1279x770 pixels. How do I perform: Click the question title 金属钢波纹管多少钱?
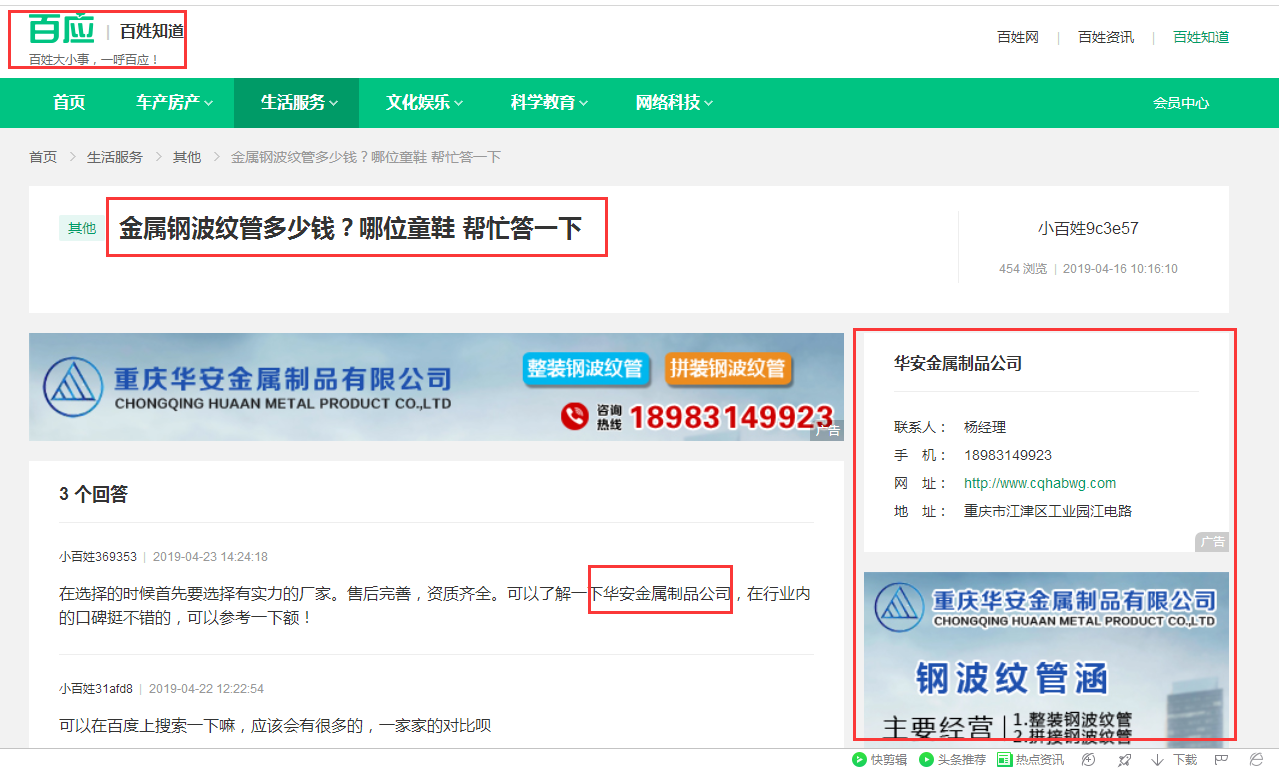350,228
